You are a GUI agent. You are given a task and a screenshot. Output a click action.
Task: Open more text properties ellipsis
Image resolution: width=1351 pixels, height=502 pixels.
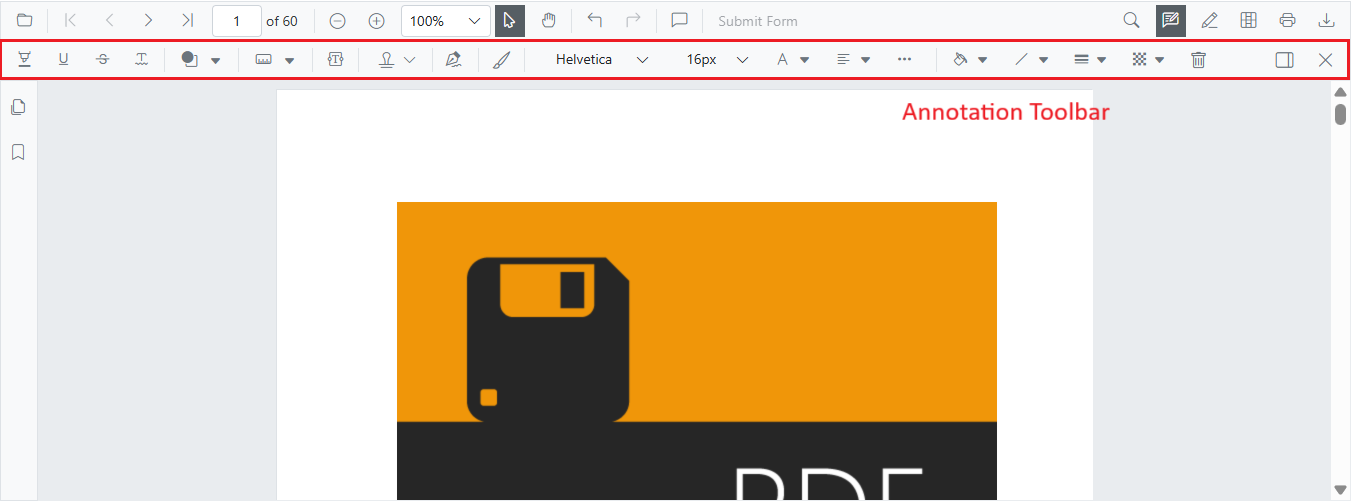(x=905, y=60)
